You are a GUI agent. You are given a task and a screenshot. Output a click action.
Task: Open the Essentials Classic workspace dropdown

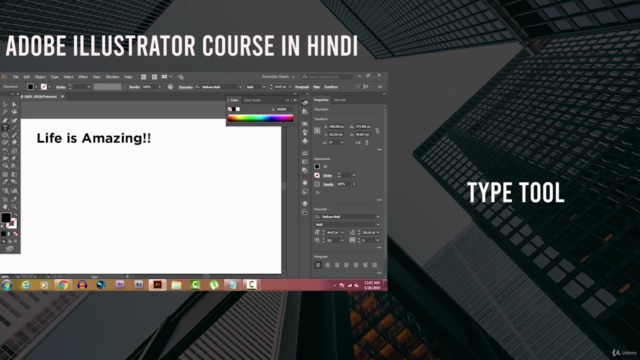[278, 77]
